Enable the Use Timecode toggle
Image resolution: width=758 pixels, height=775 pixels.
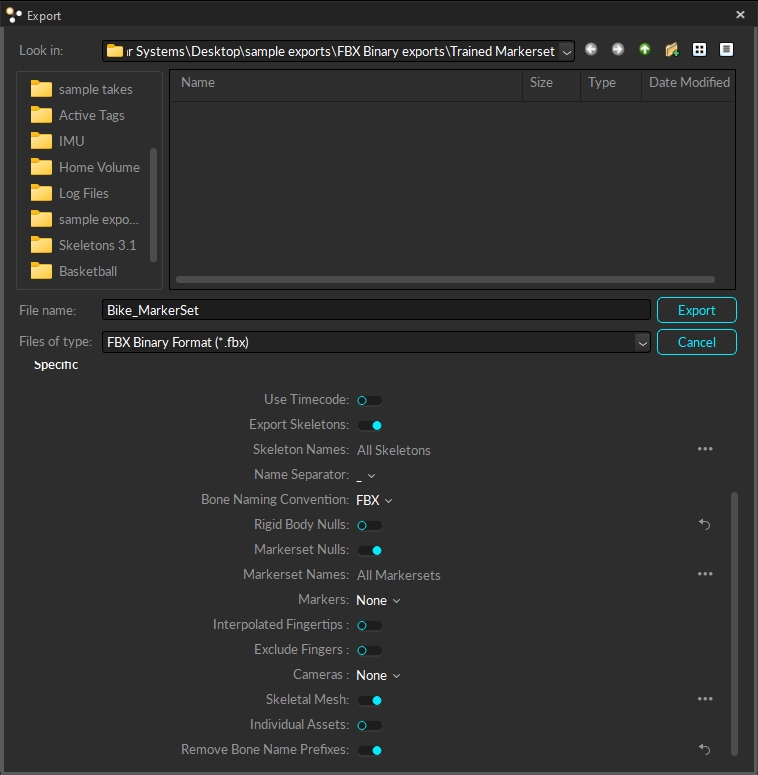[x=369, y=400]
